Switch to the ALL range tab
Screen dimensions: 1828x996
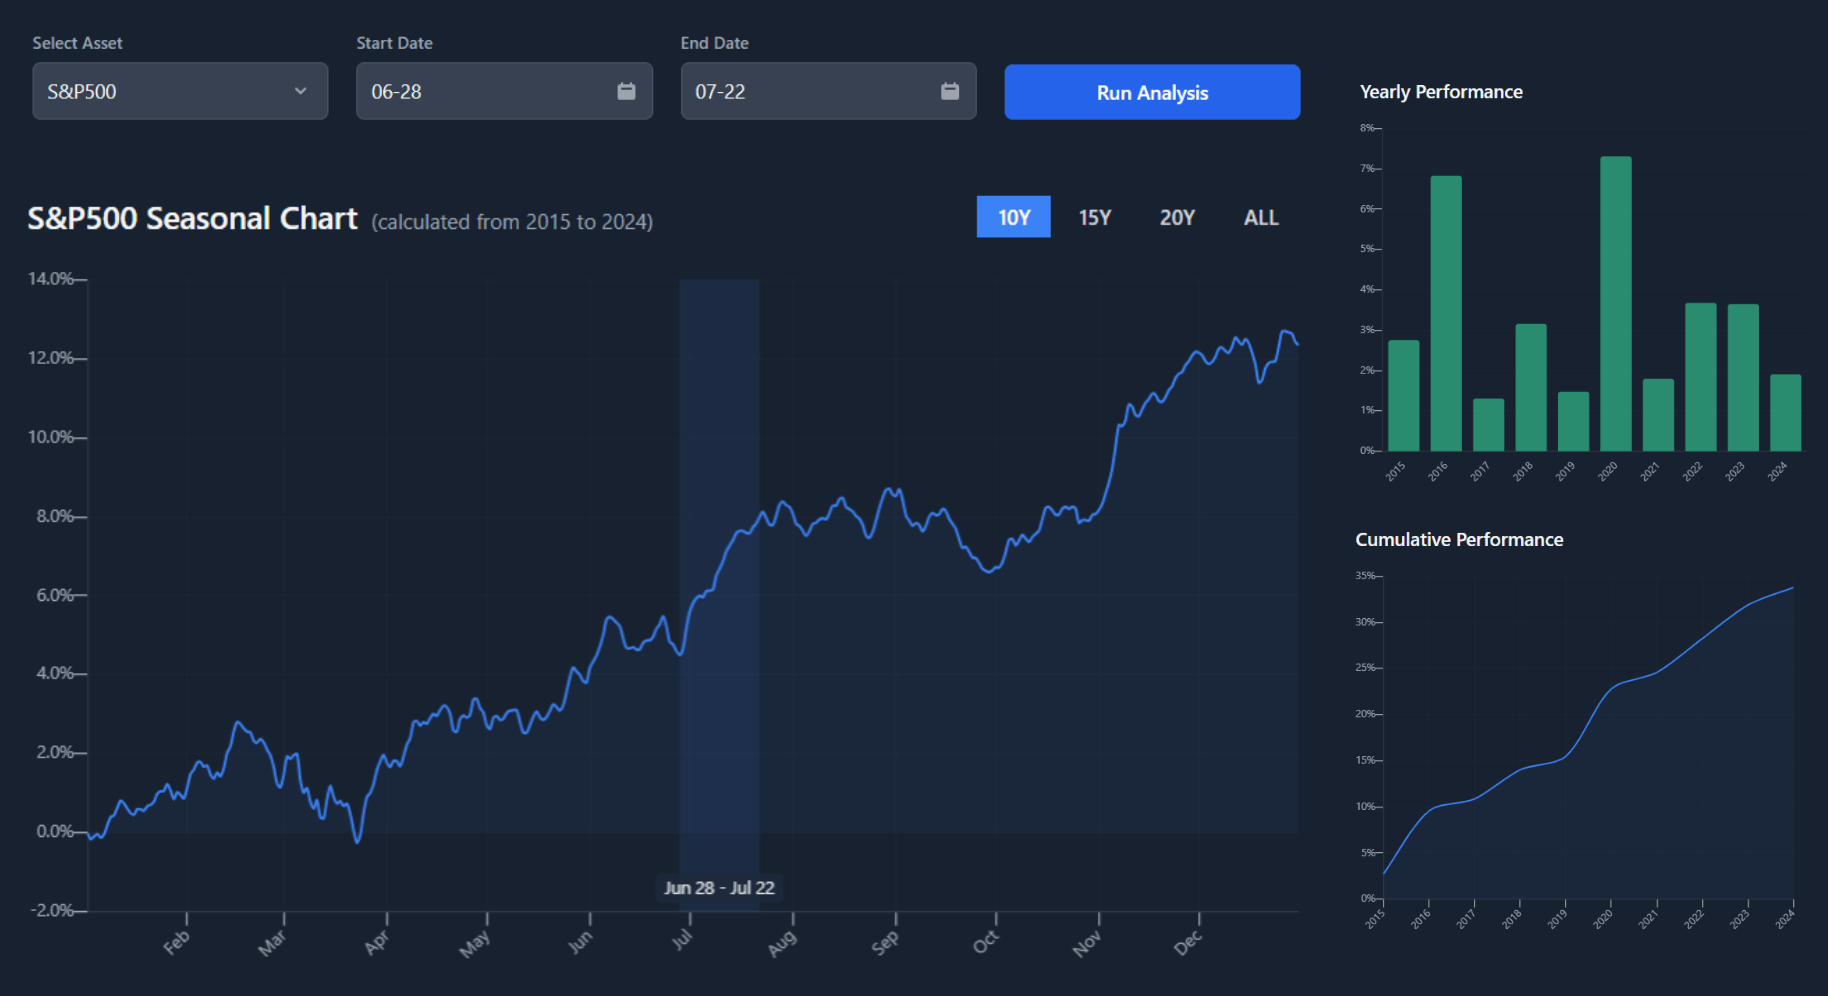coord(1261,217)
